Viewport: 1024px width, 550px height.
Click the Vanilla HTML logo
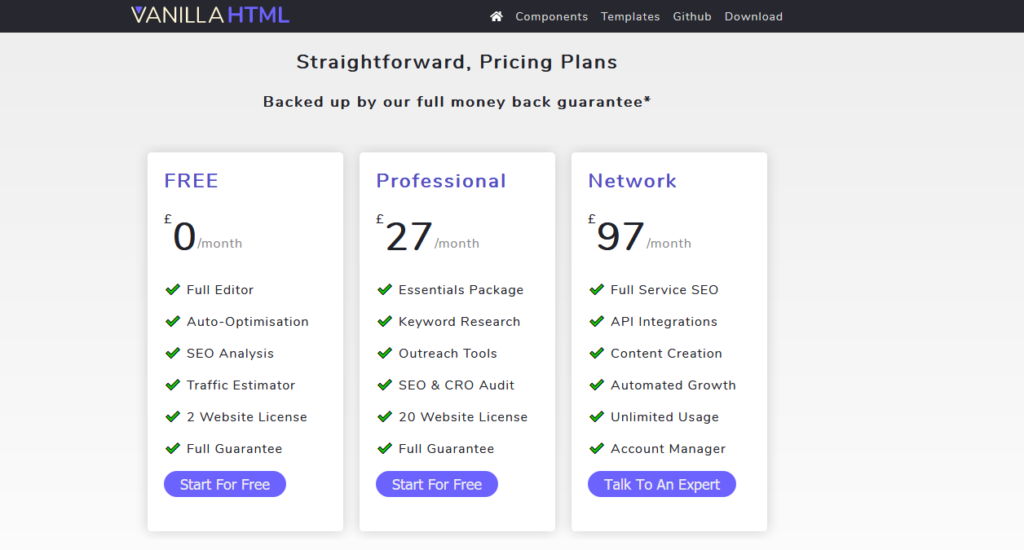(x=210, y=16)
